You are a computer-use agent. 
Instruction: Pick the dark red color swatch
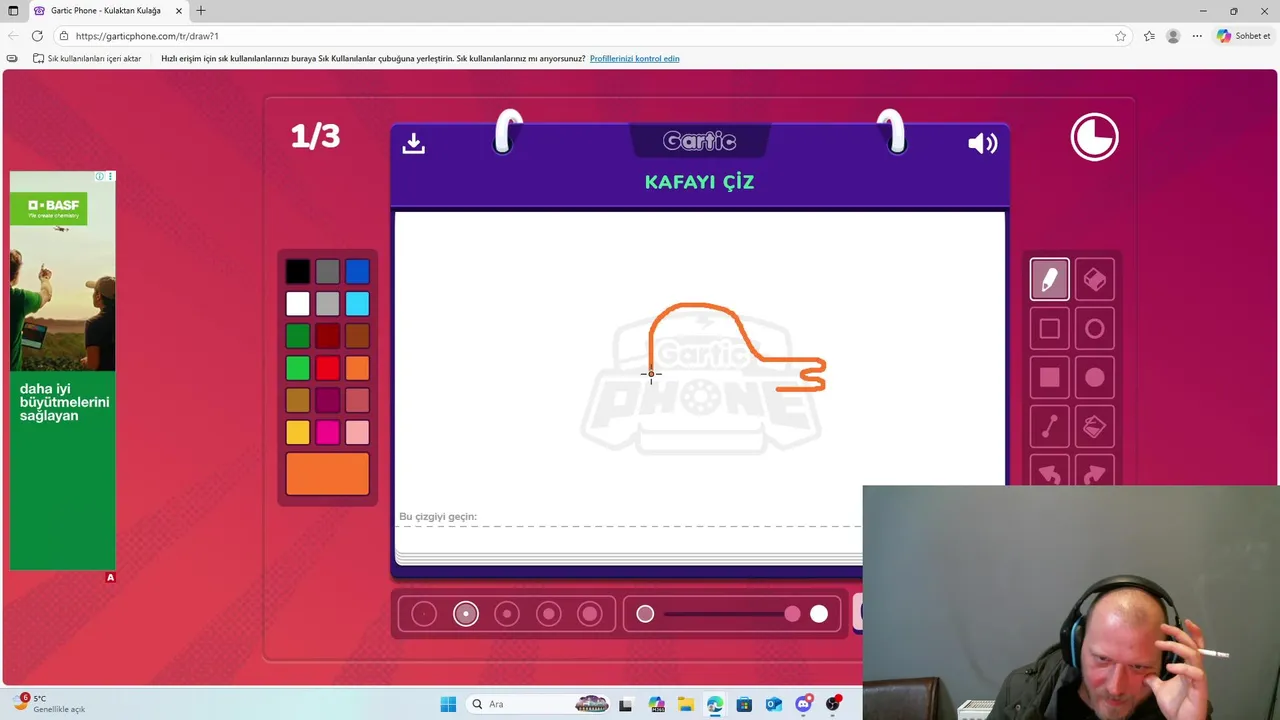point(328,336)
